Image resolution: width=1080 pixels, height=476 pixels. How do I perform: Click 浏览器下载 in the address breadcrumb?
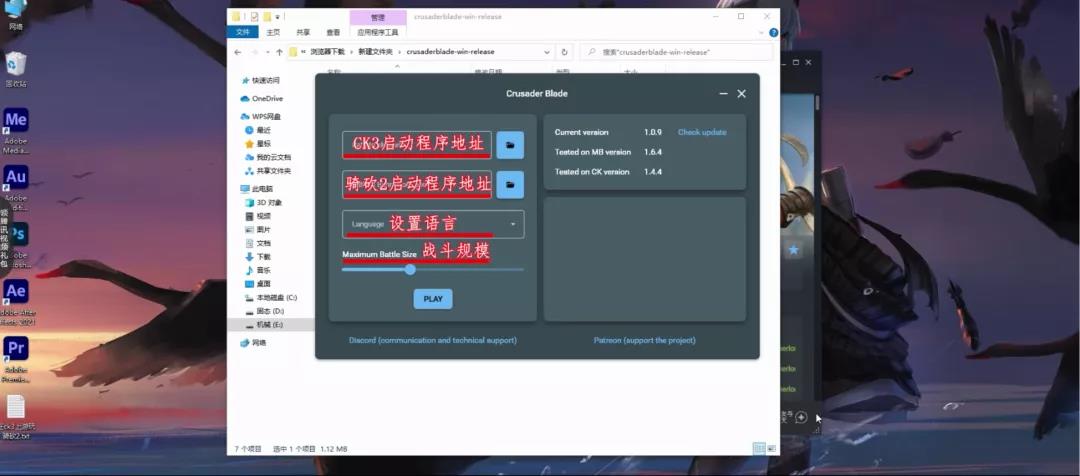(330, 52)
